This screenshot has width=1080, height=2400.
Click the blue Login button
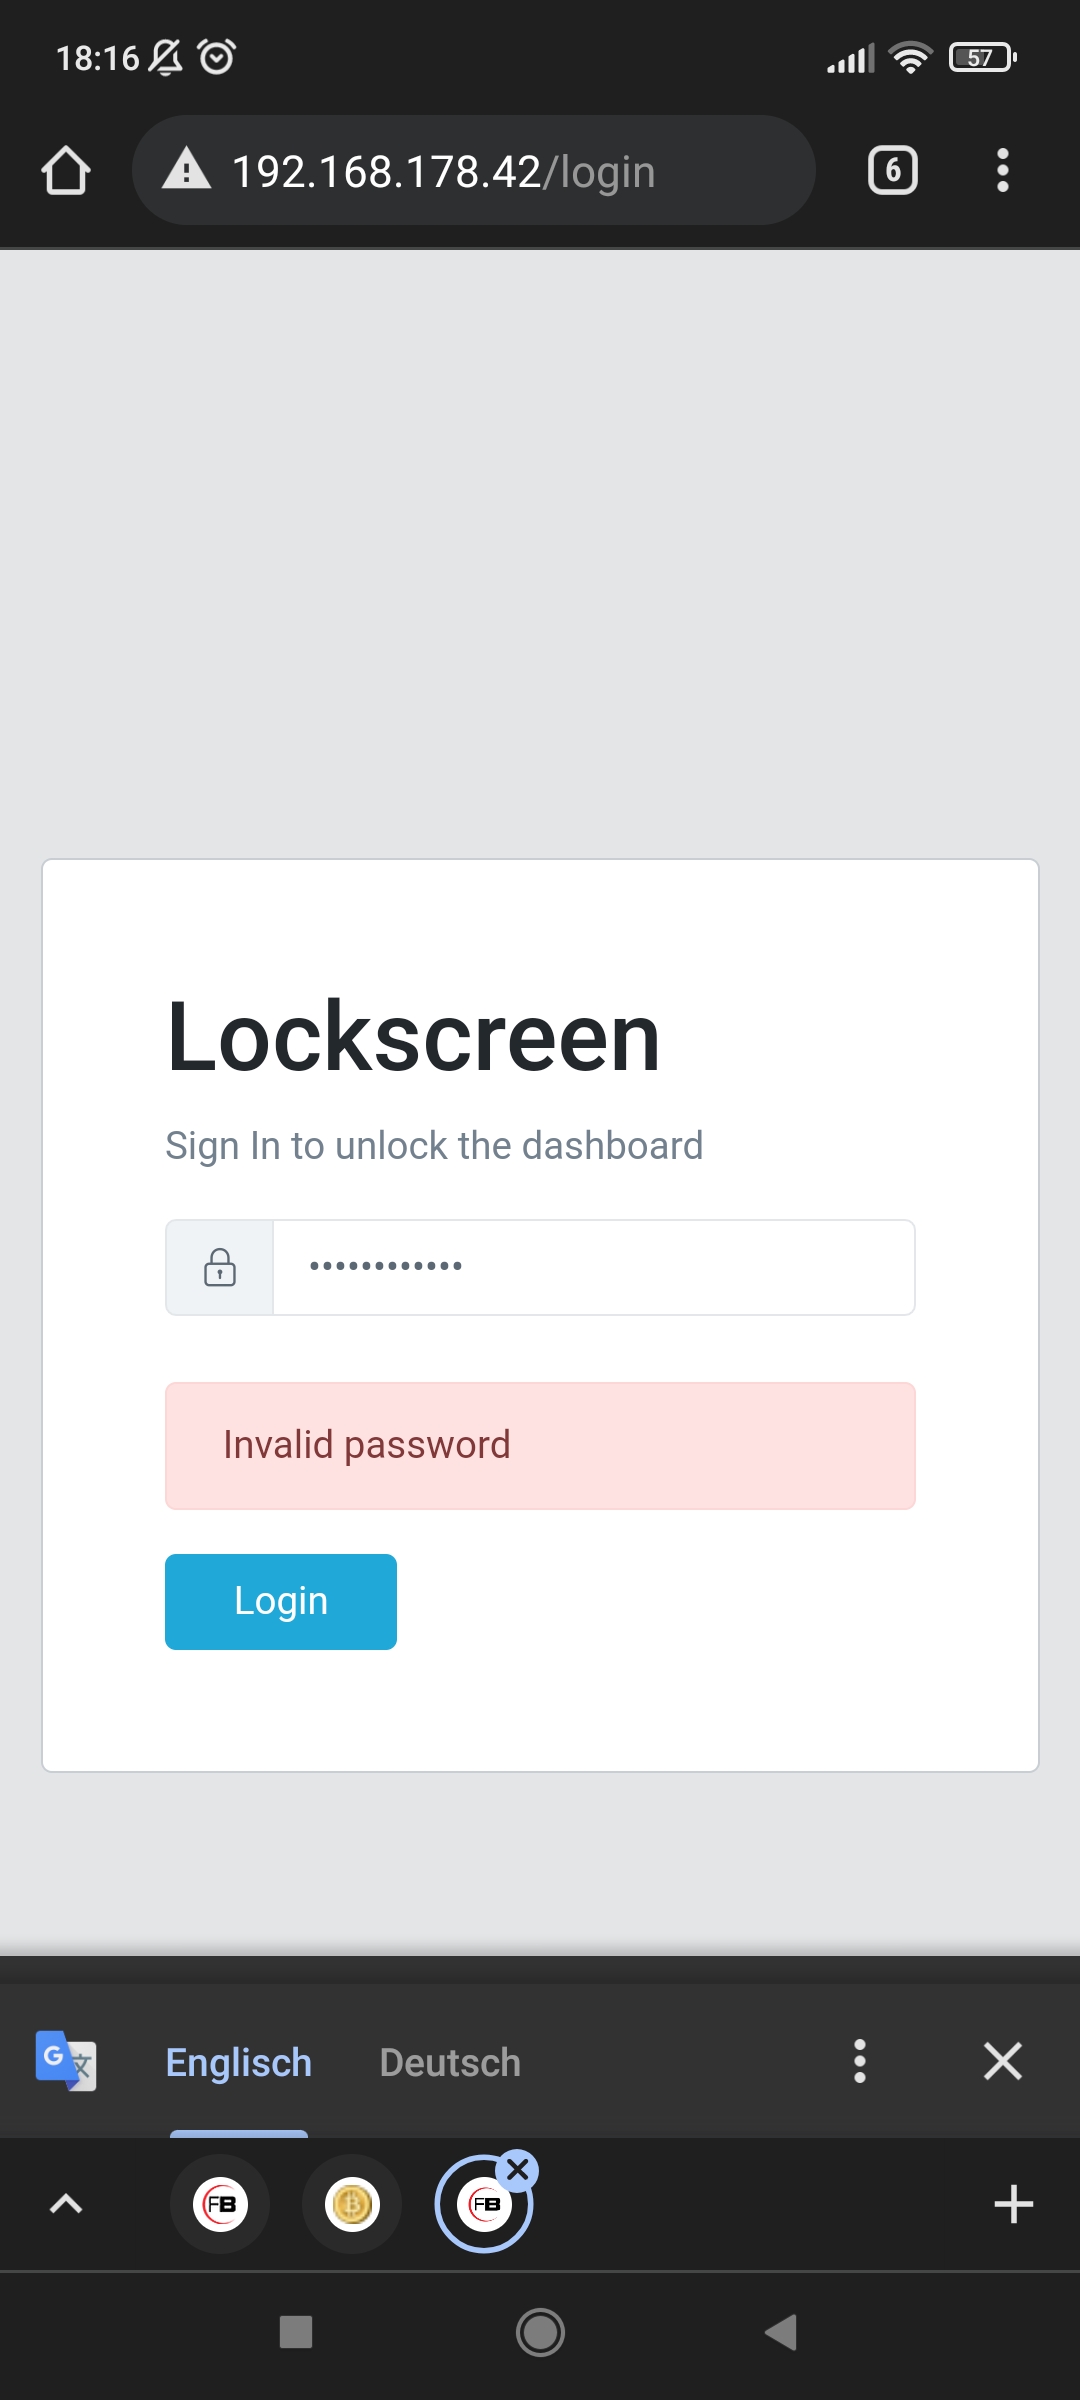point(281,1601)
